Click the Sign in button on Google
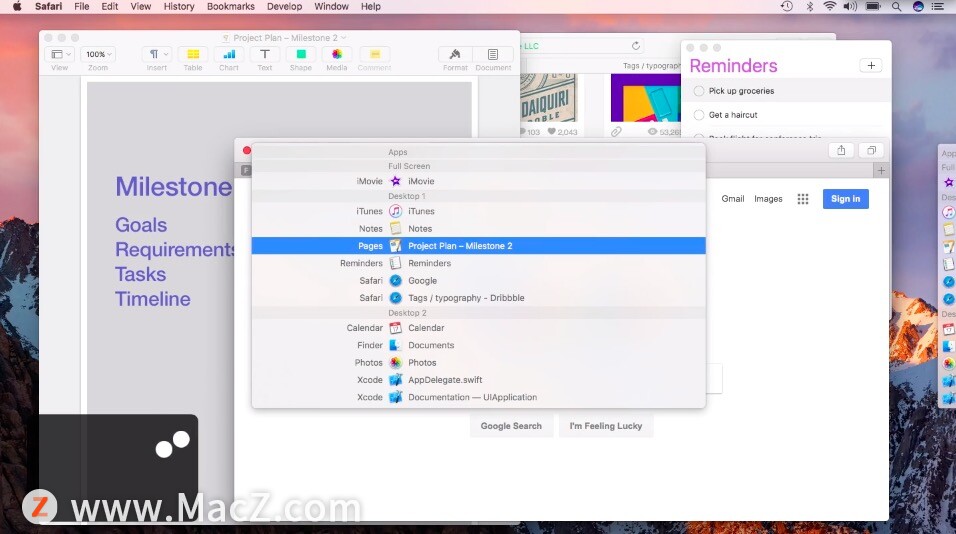This screenshot has height=534, width=956. [846, 199]
